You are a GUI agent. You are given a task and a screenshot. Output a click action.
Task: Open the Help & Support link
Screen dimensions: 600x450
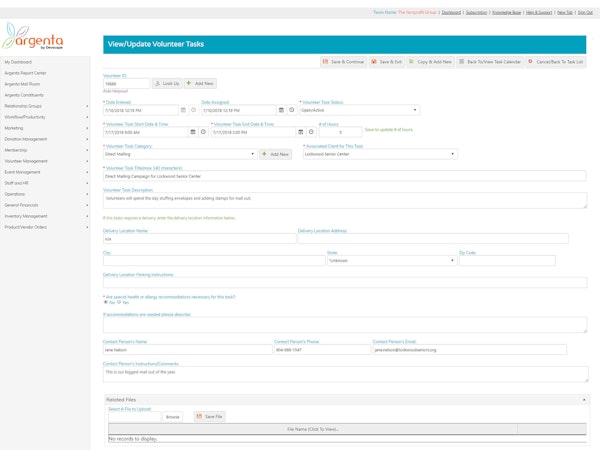tap(539, 13)
